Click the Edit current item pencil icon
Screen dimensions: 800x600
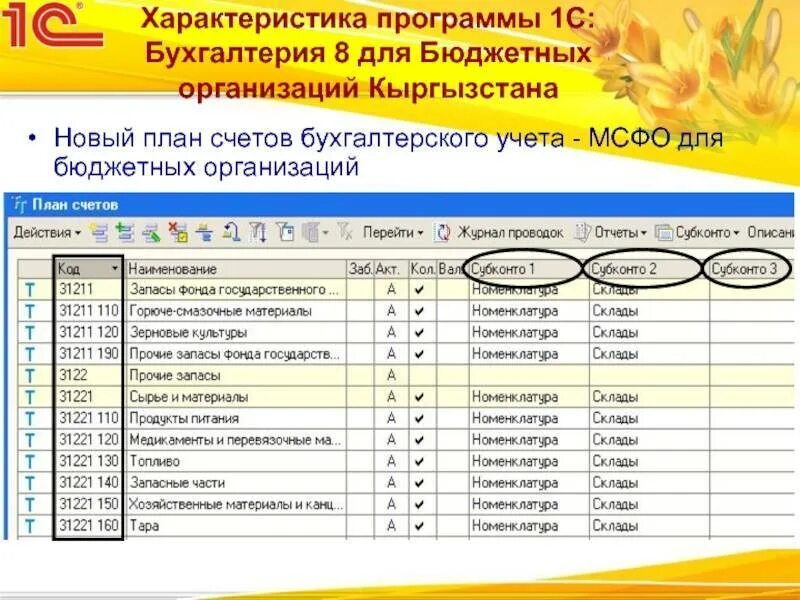coord(151,233)
